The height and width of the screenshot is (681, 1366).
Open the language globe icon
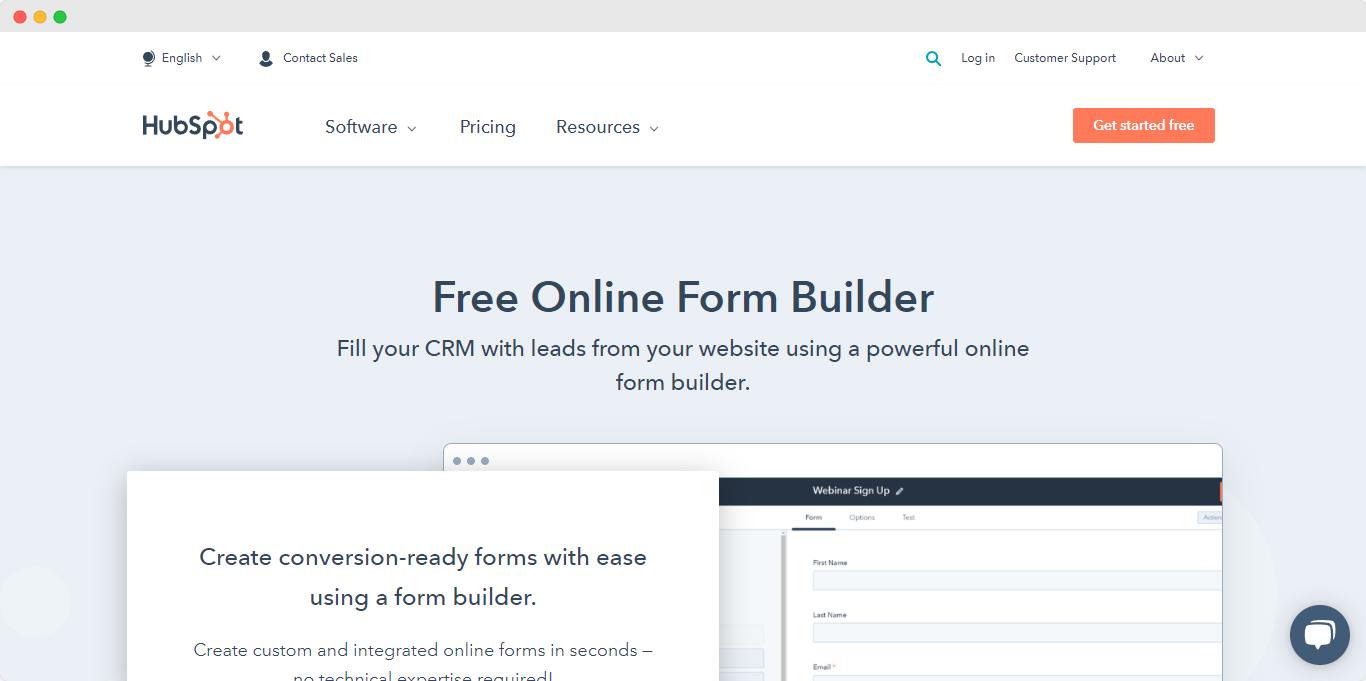click(x=148, y=58)
